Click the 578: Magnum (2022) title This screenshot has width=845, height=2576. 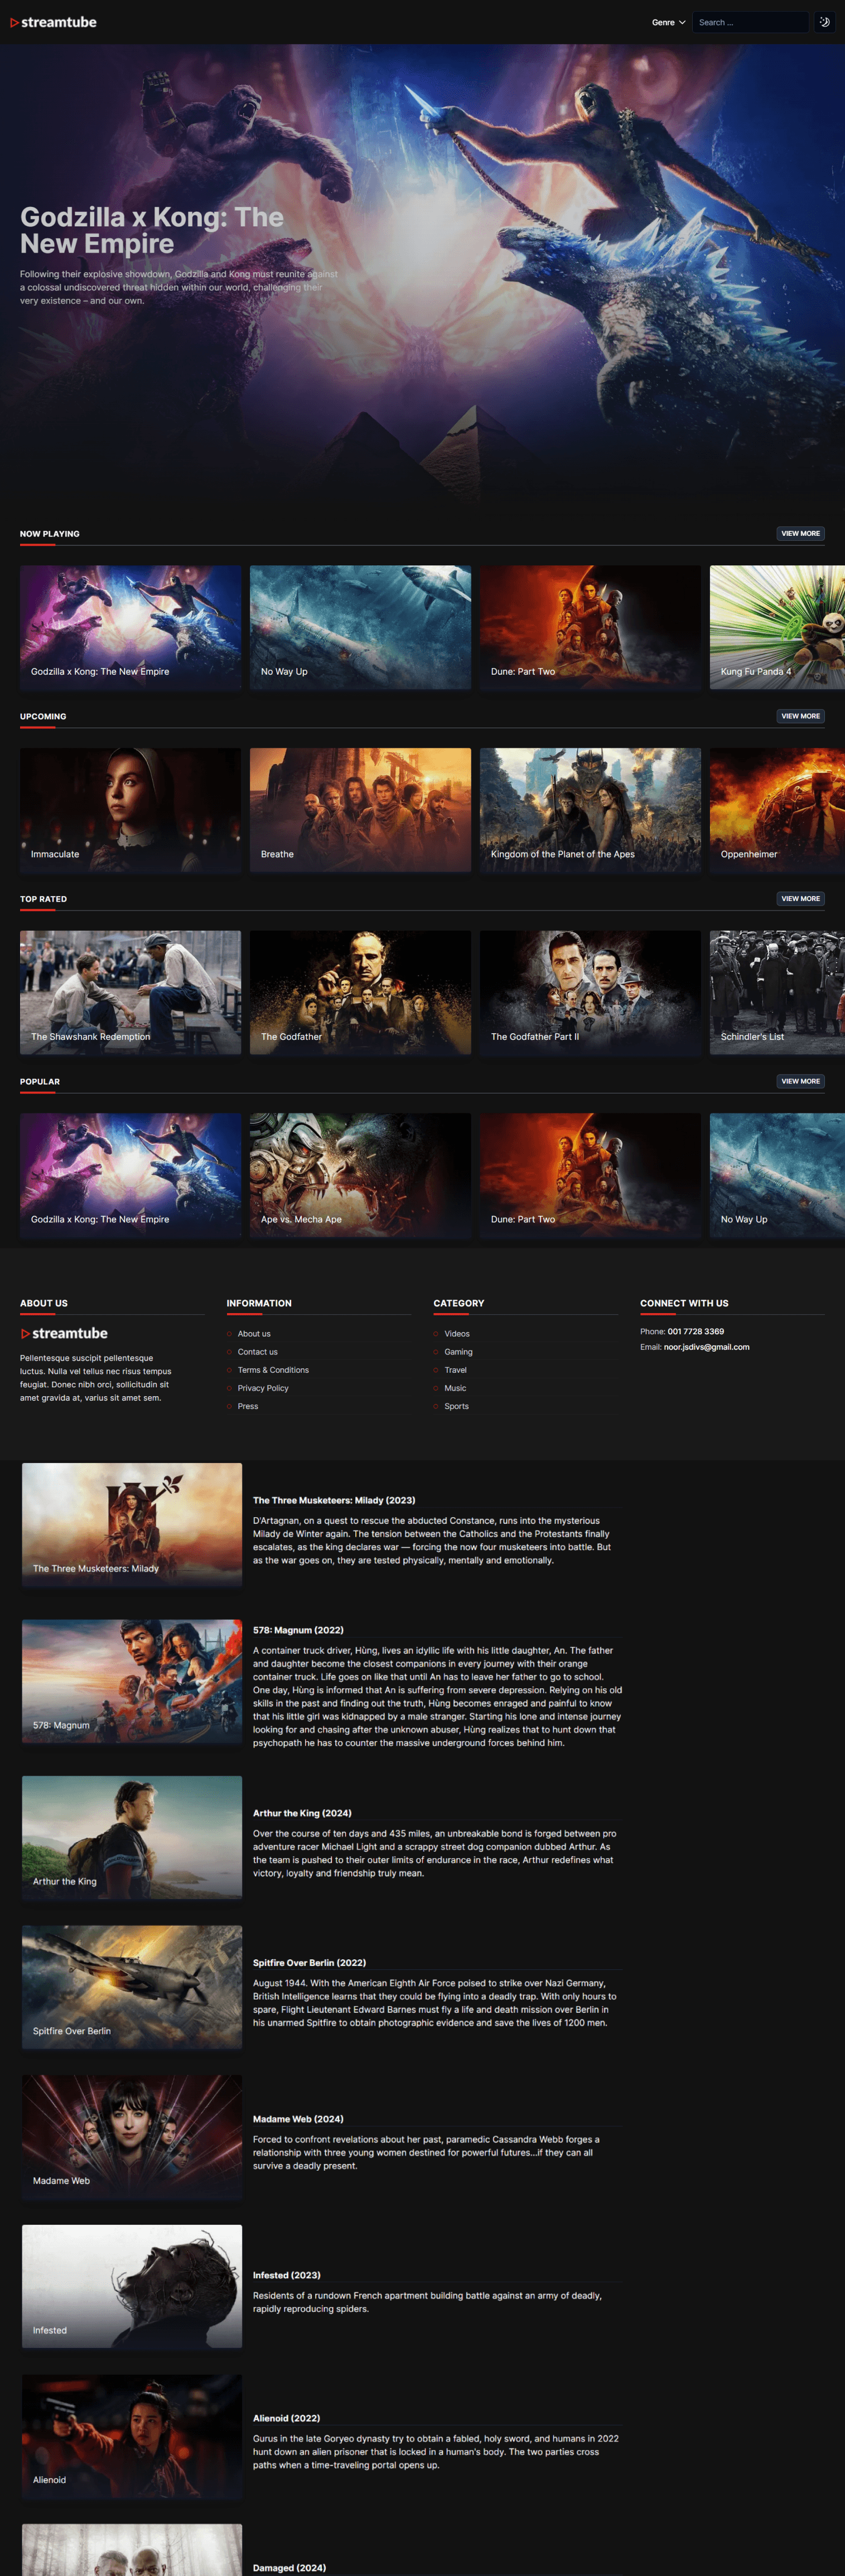coord(298,1629)
